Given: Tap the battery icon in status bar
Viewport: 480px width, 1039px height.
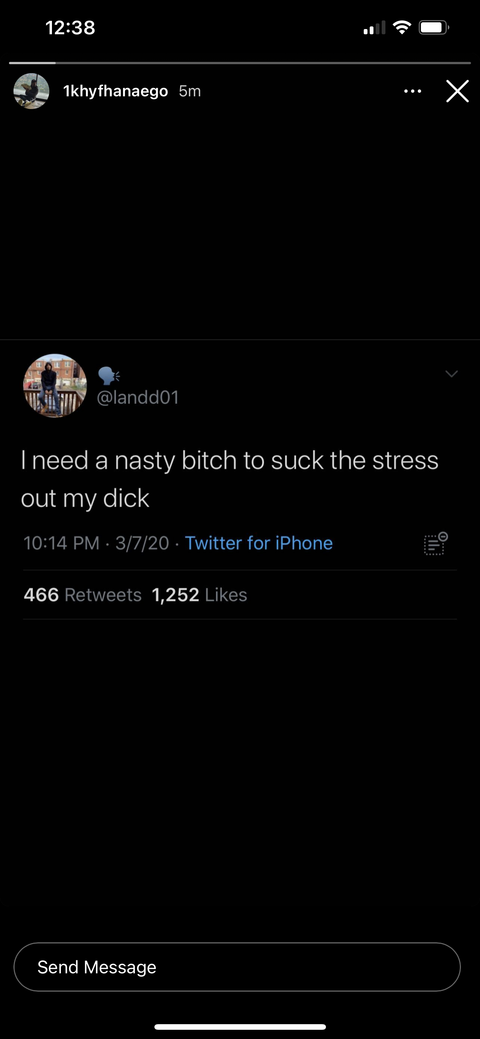Looking at the screenshot, I should click(435, 28).
